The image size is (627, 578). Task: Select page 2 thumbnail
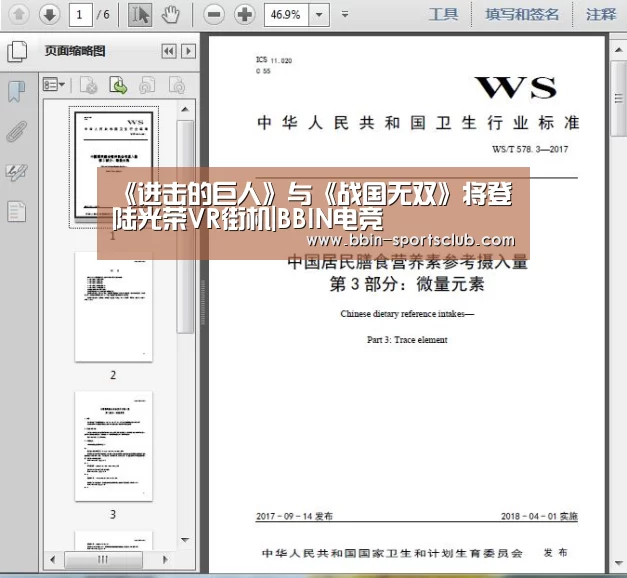114,307
